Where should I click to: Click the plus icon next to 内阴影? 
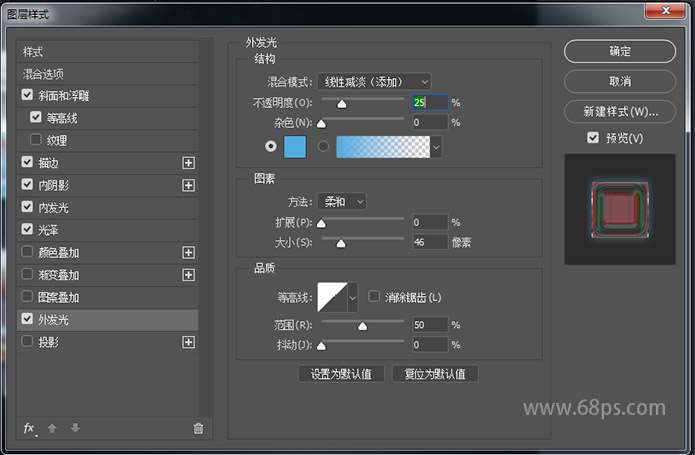[x=187, y=185]
